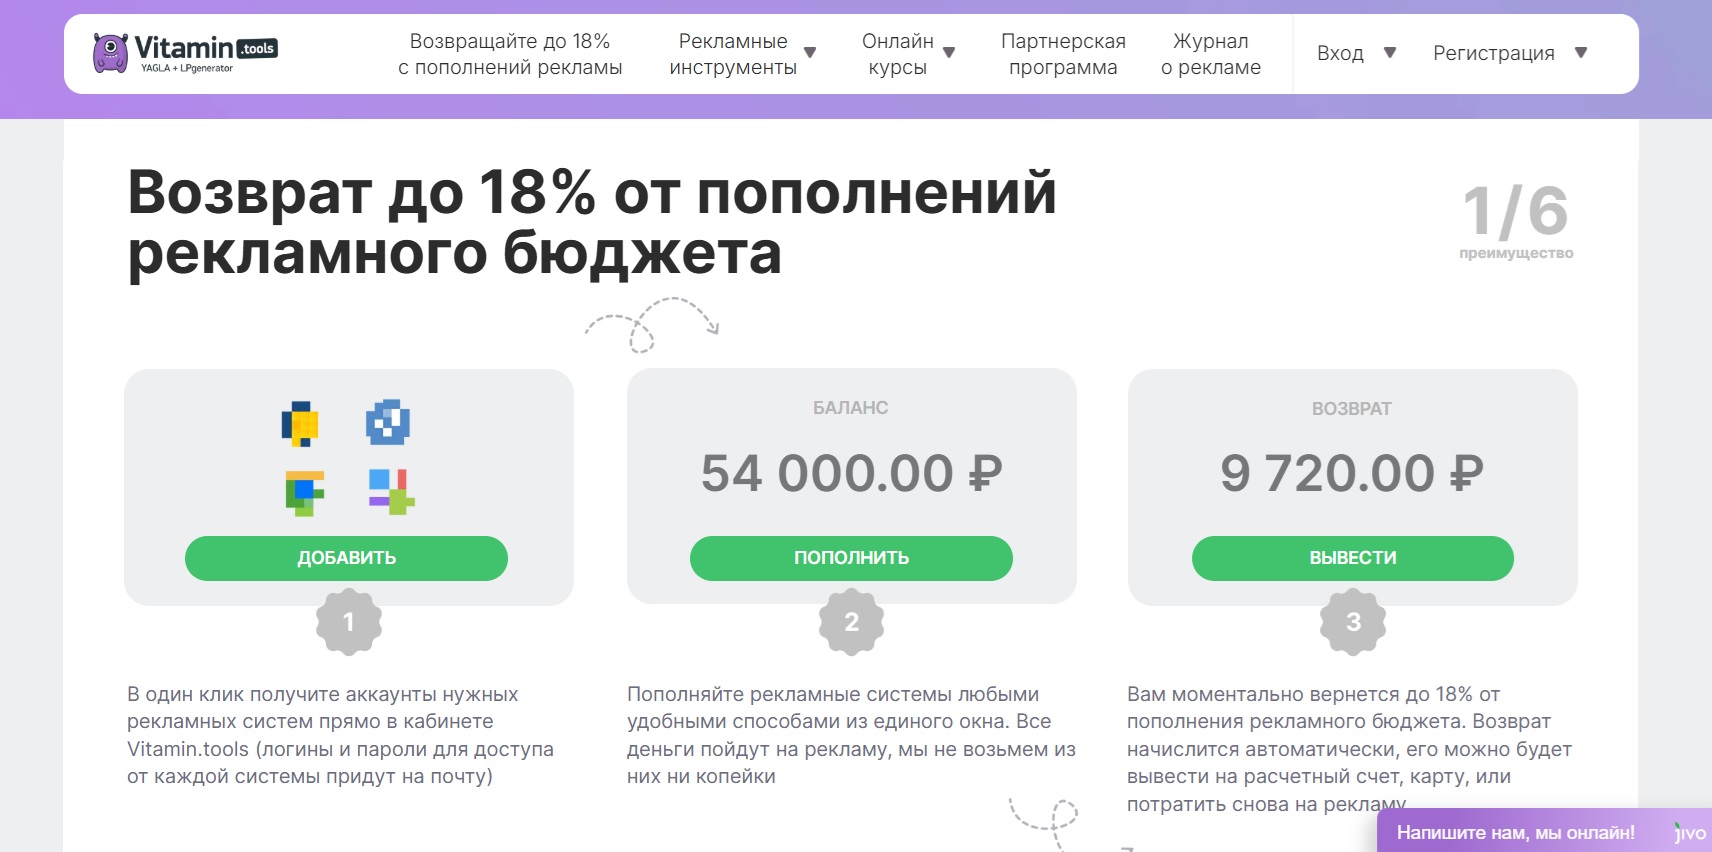Click the multicolor pixel icon with red bar

click(x=391, y=491)
